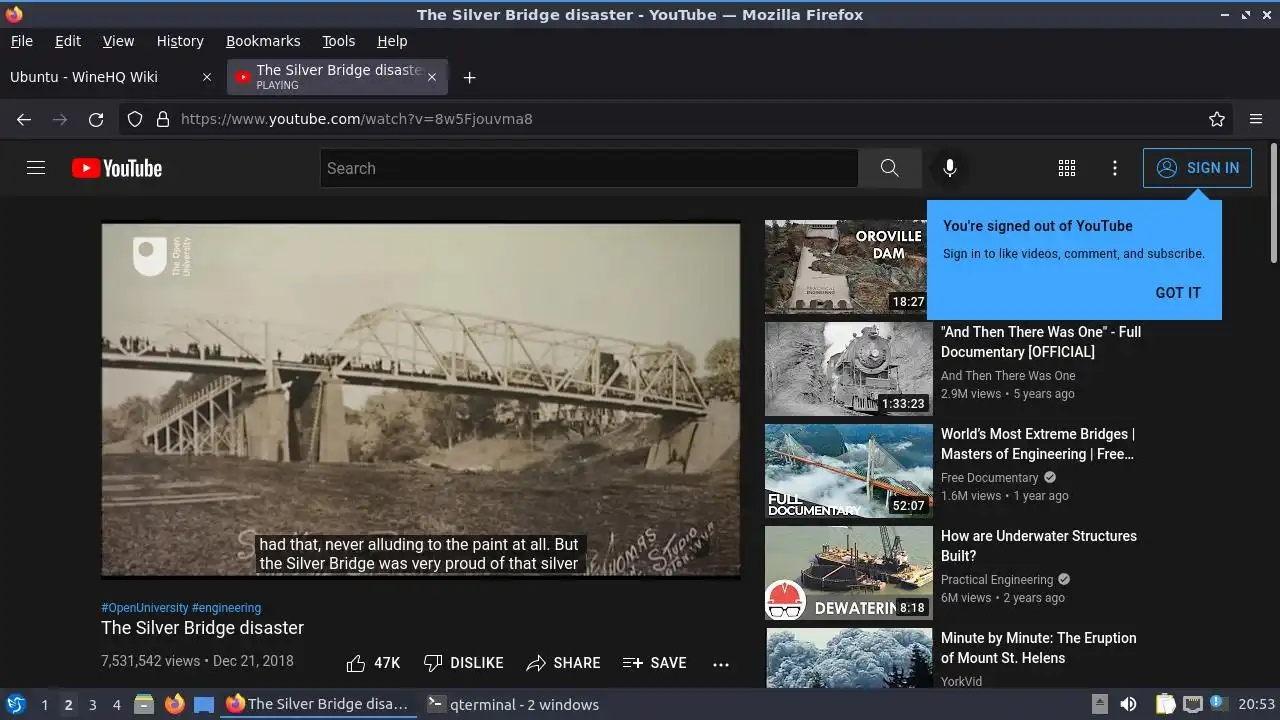Image resolution: width=1280 pixels, height=720 pixels.
Task: Close the WineHQ Wiki tab
Action: [x=207, y=77]
